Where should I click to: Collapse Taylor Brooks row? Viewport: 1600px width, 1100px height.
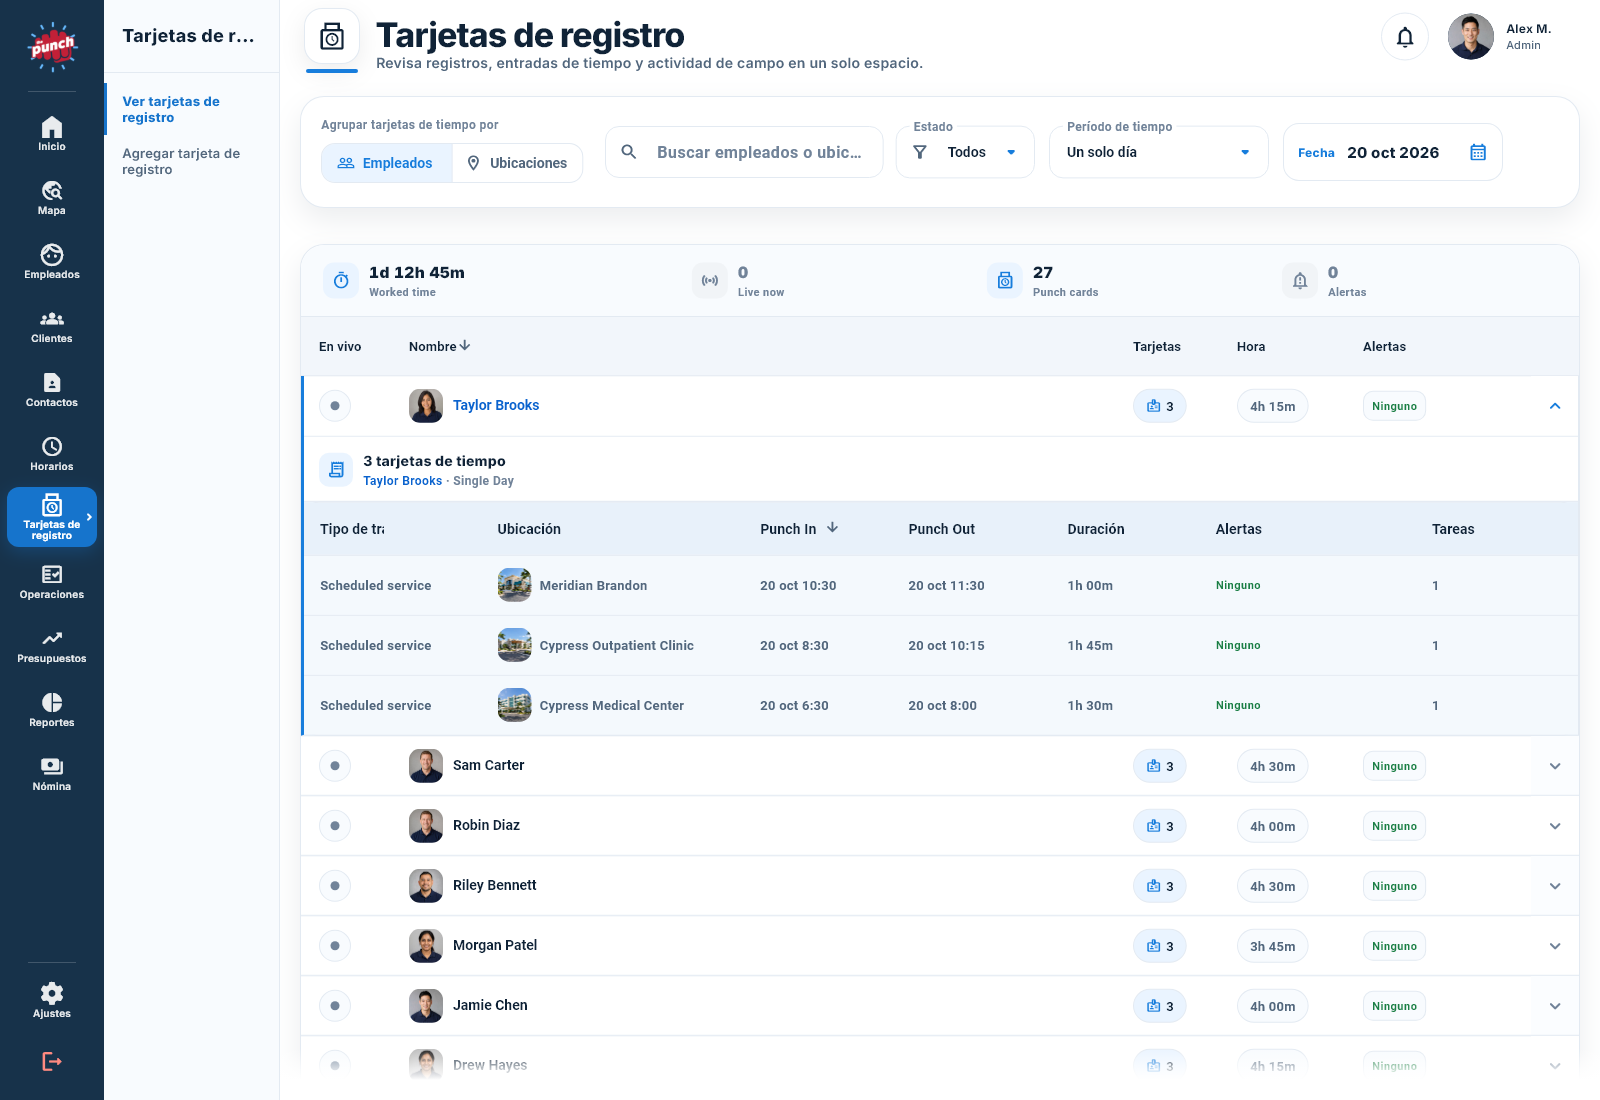click(x=1555, y=406)
